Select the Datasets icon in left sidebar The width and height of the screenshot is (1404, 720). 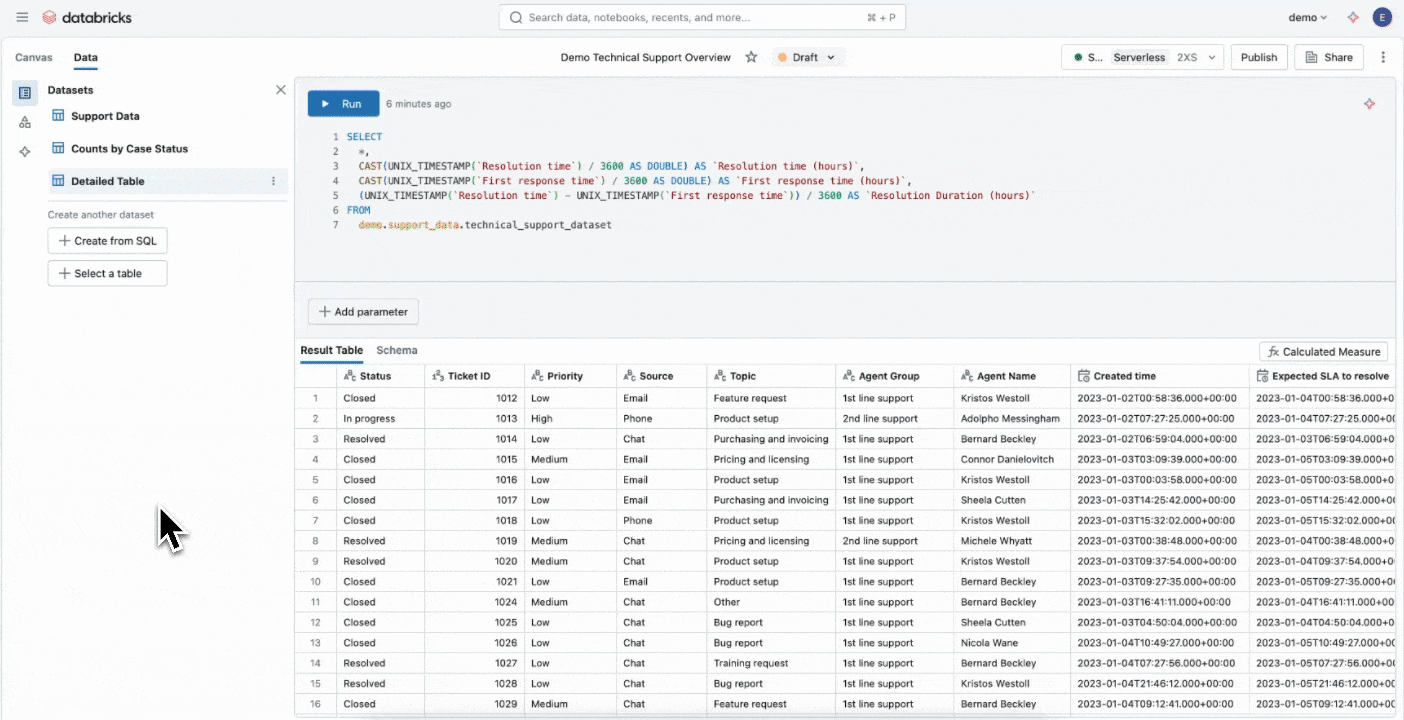(25, 93)
